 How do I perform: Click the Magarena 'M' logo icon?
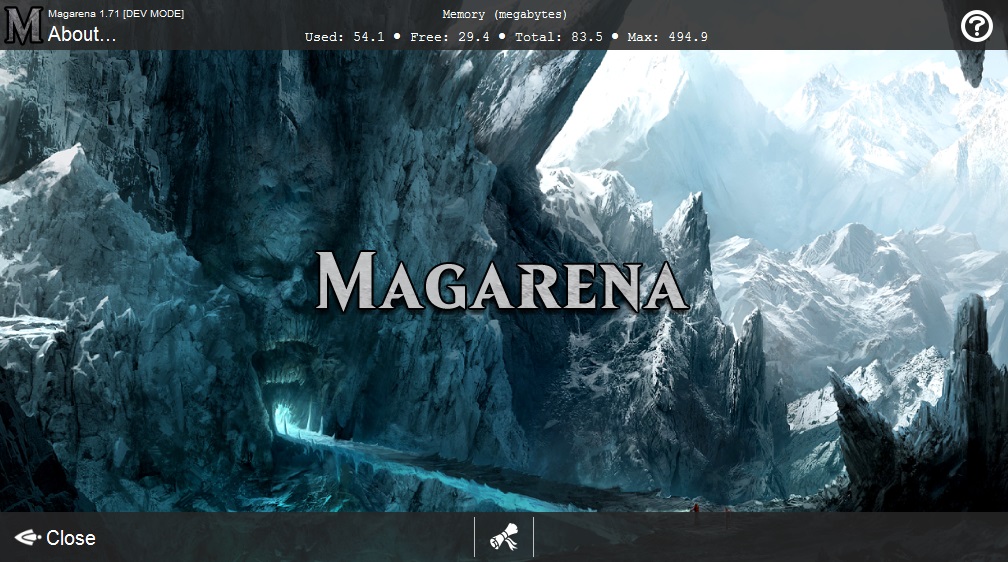[x=22, y=25]
